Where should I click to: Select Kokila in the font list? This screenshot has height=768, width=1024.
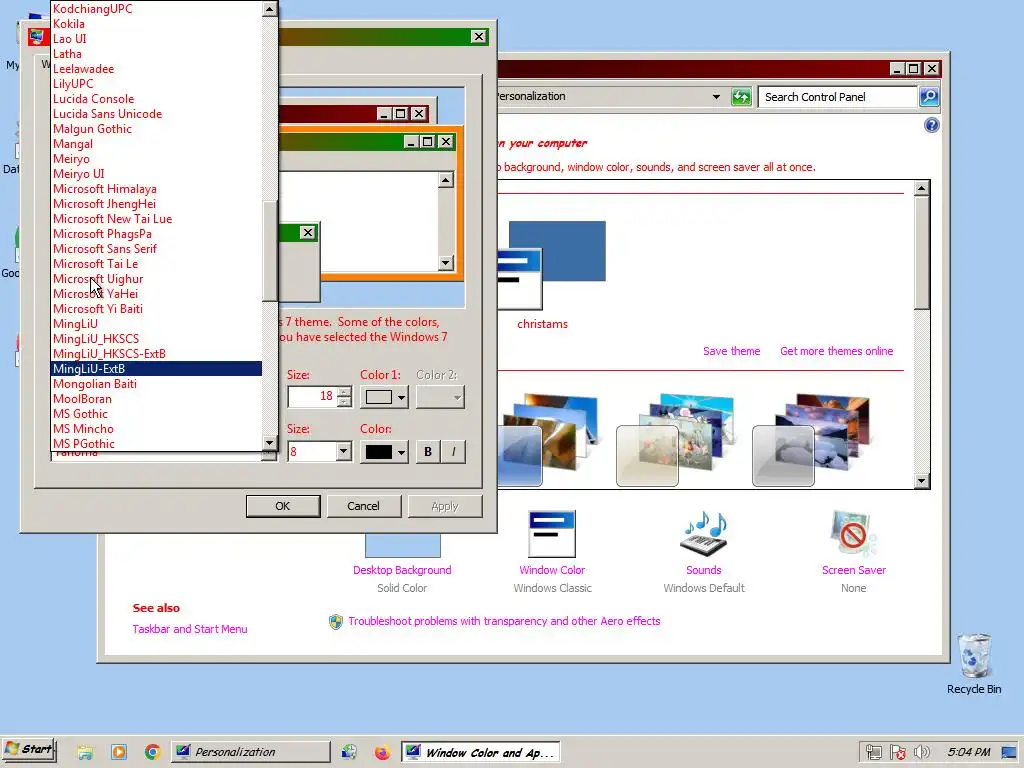[x=69, y=24]
